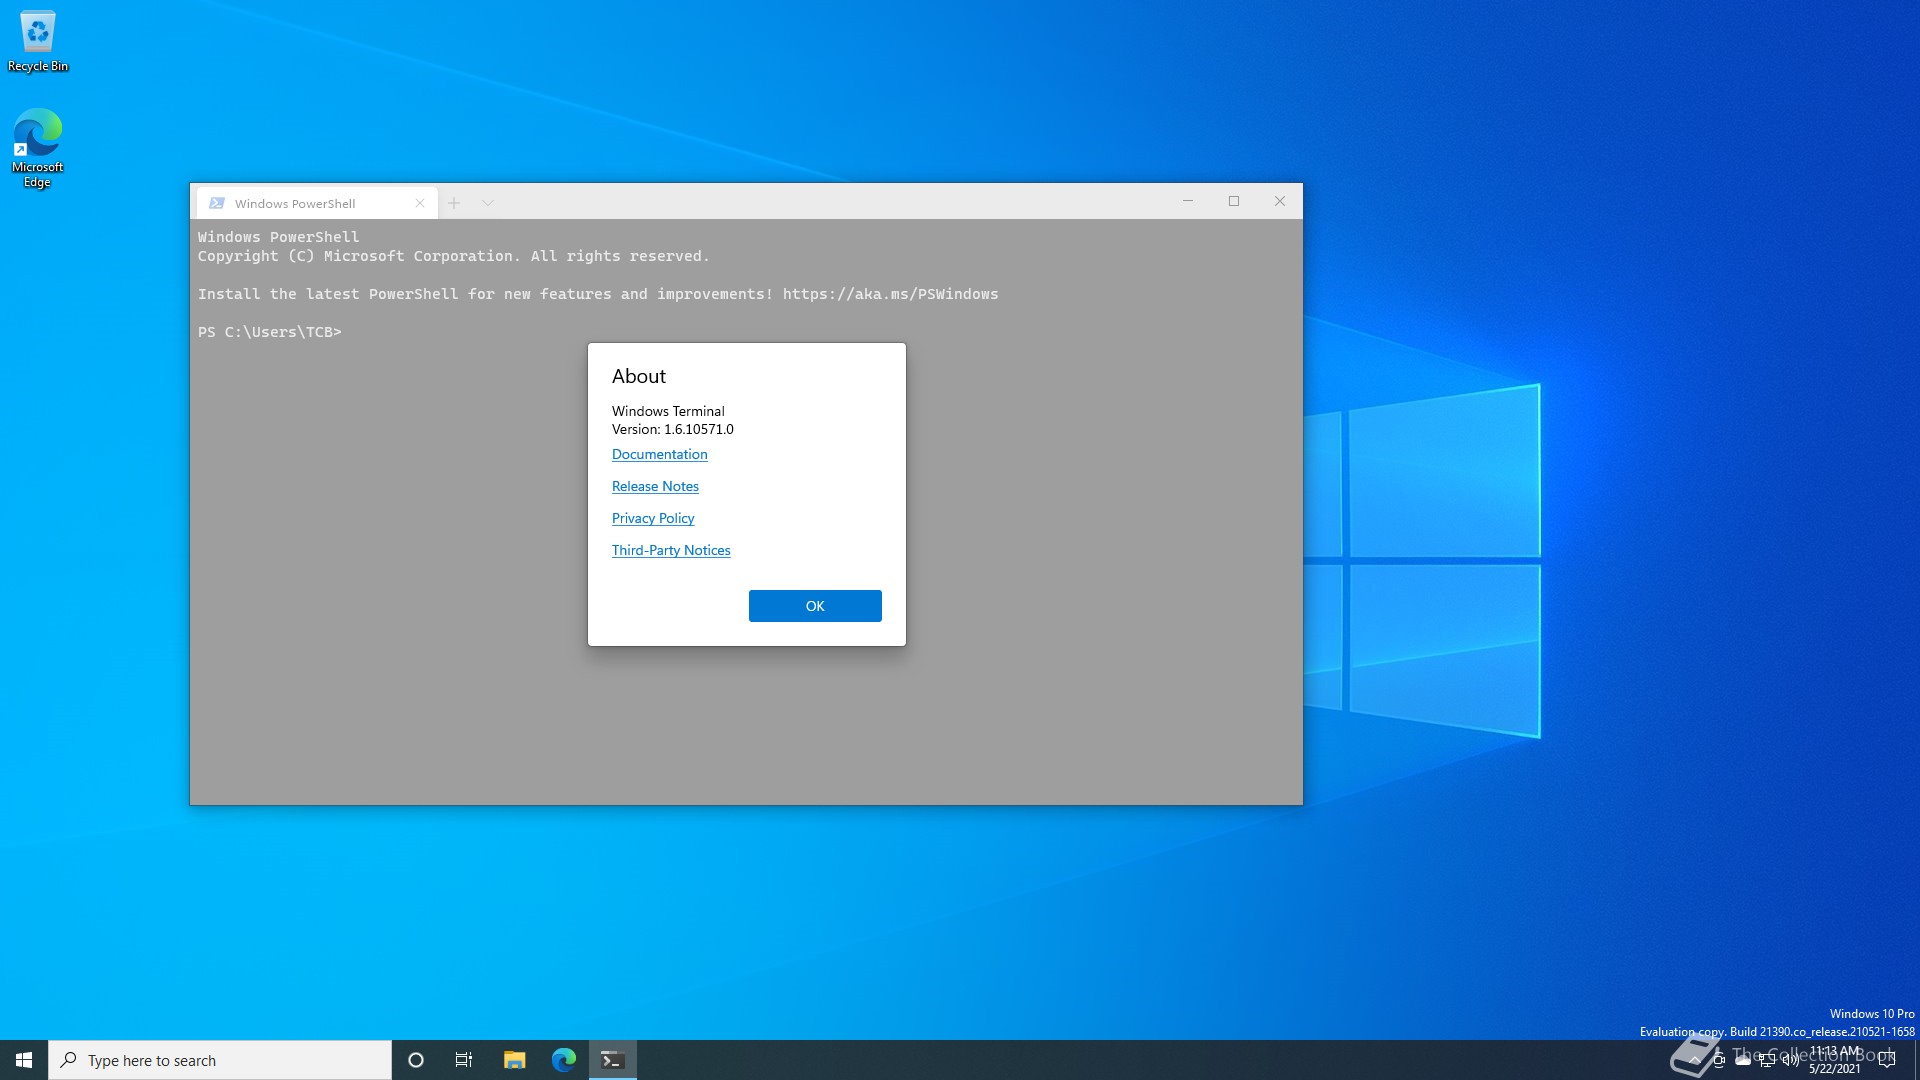Screen dimensions: 1920x1080
Task: Open the Third-Party Notices link
Action: point(671,550)
